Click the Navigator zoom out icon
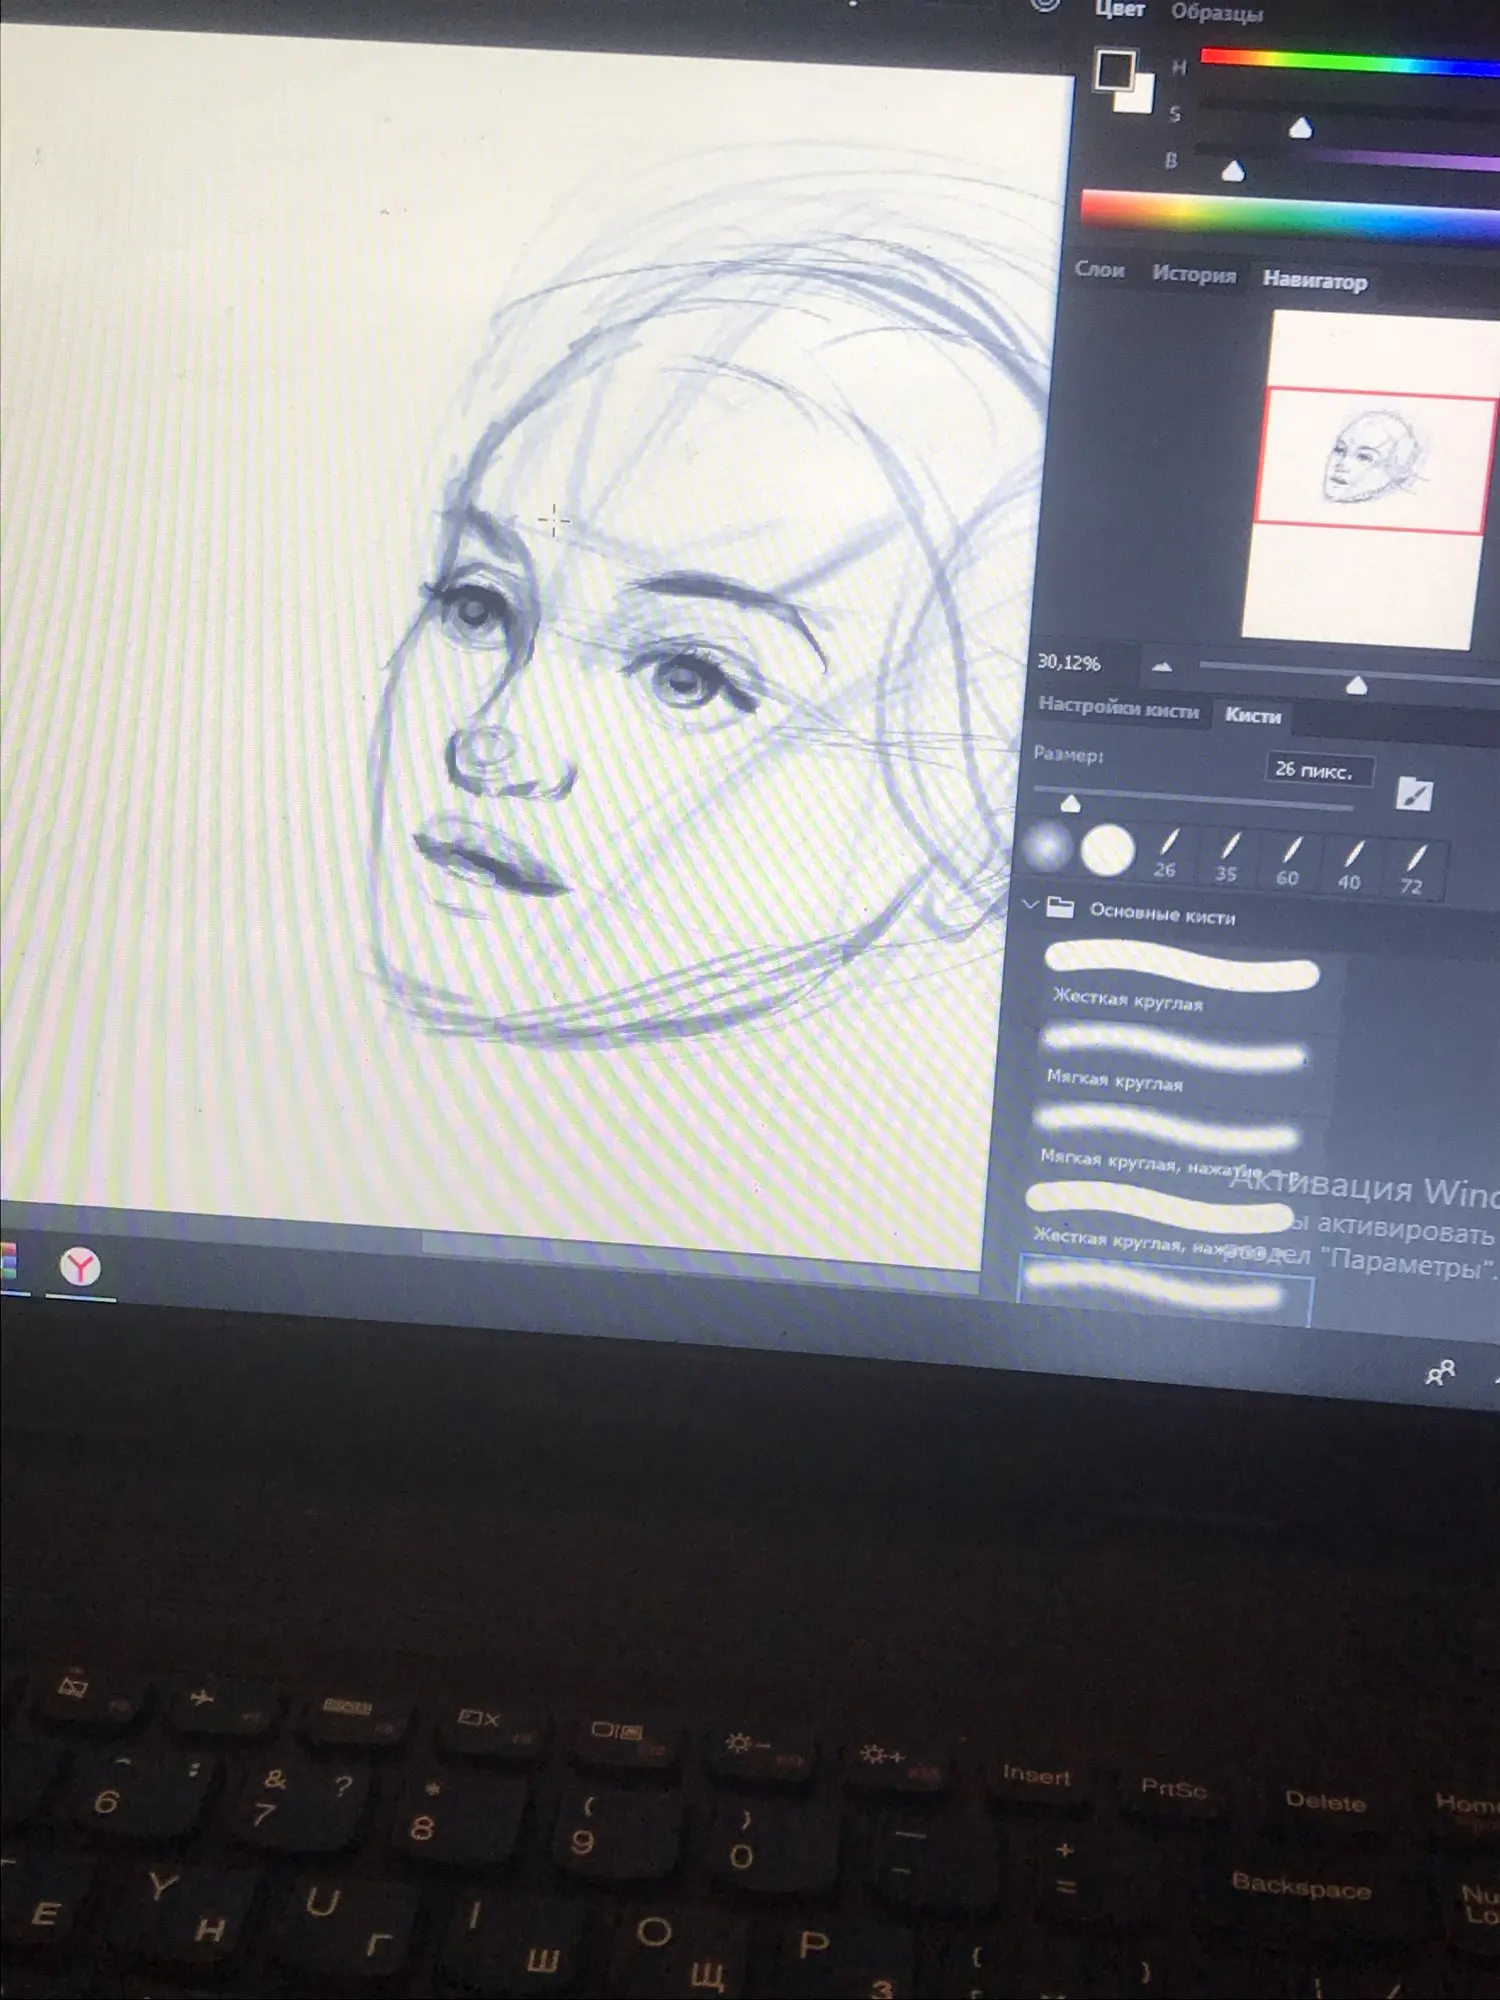Screen dimensions: 1500x2000 click(x=1162, y=666)
